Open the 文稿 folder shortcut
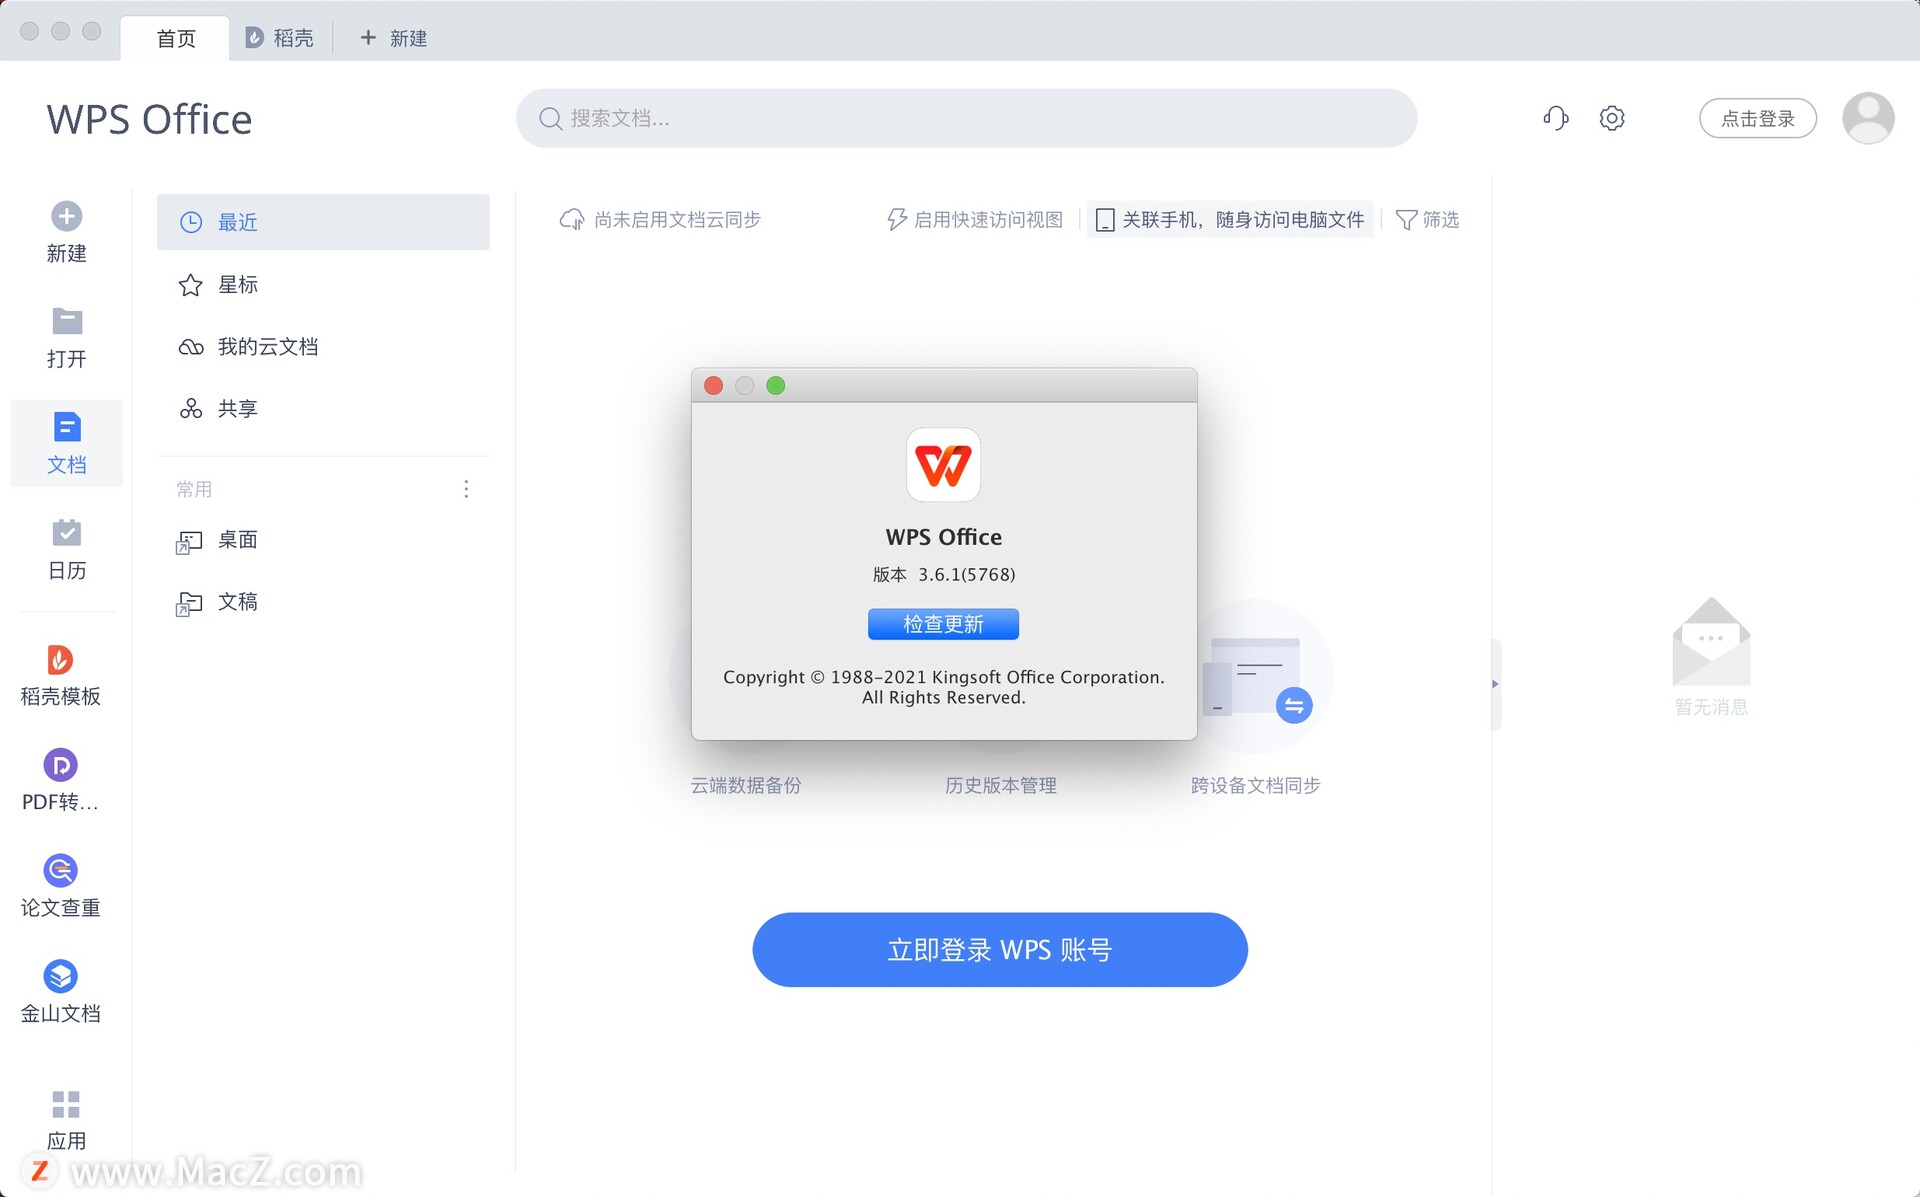 pos(323,602)
